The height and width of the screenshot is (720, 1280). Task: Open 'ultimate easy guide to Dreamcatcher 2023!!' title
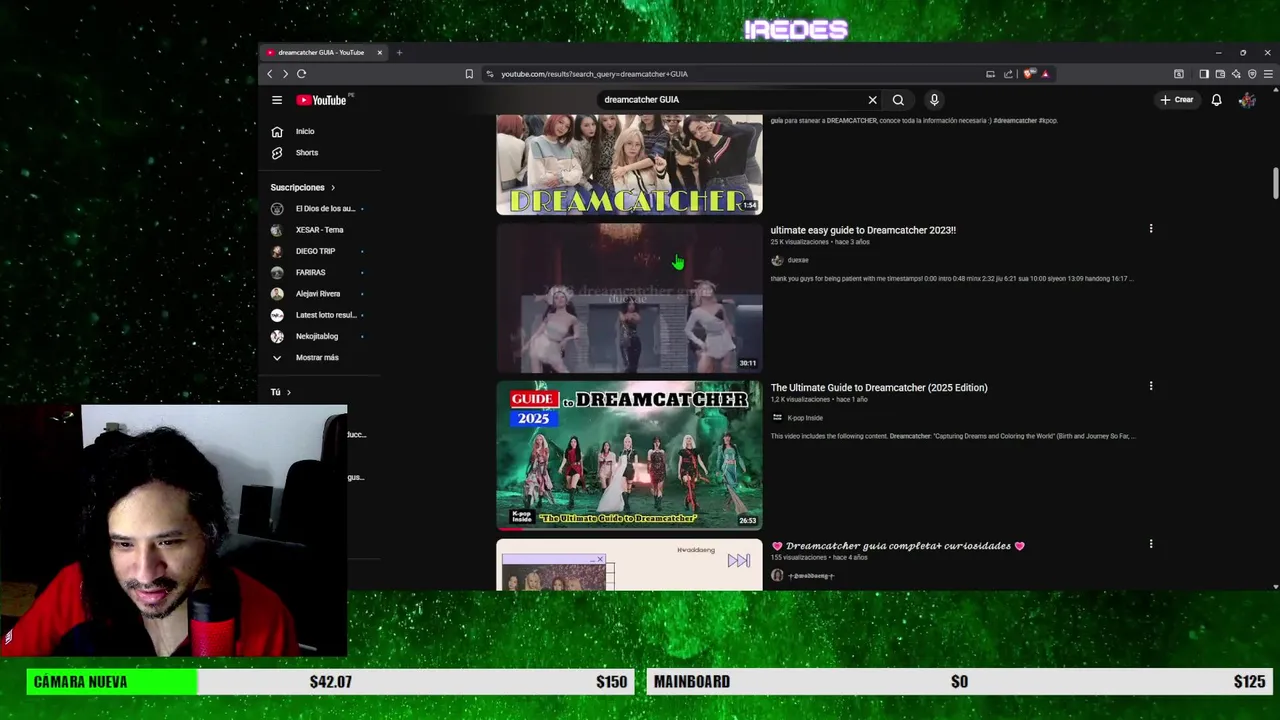pos(863,230)
